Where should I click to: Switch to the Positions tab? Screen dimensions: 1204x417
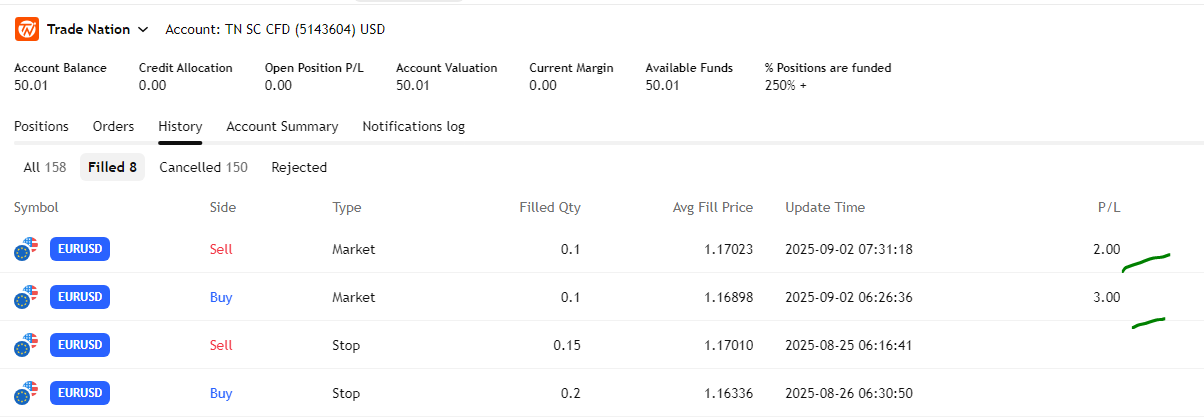pyautogui.click(x=41, y=126)
